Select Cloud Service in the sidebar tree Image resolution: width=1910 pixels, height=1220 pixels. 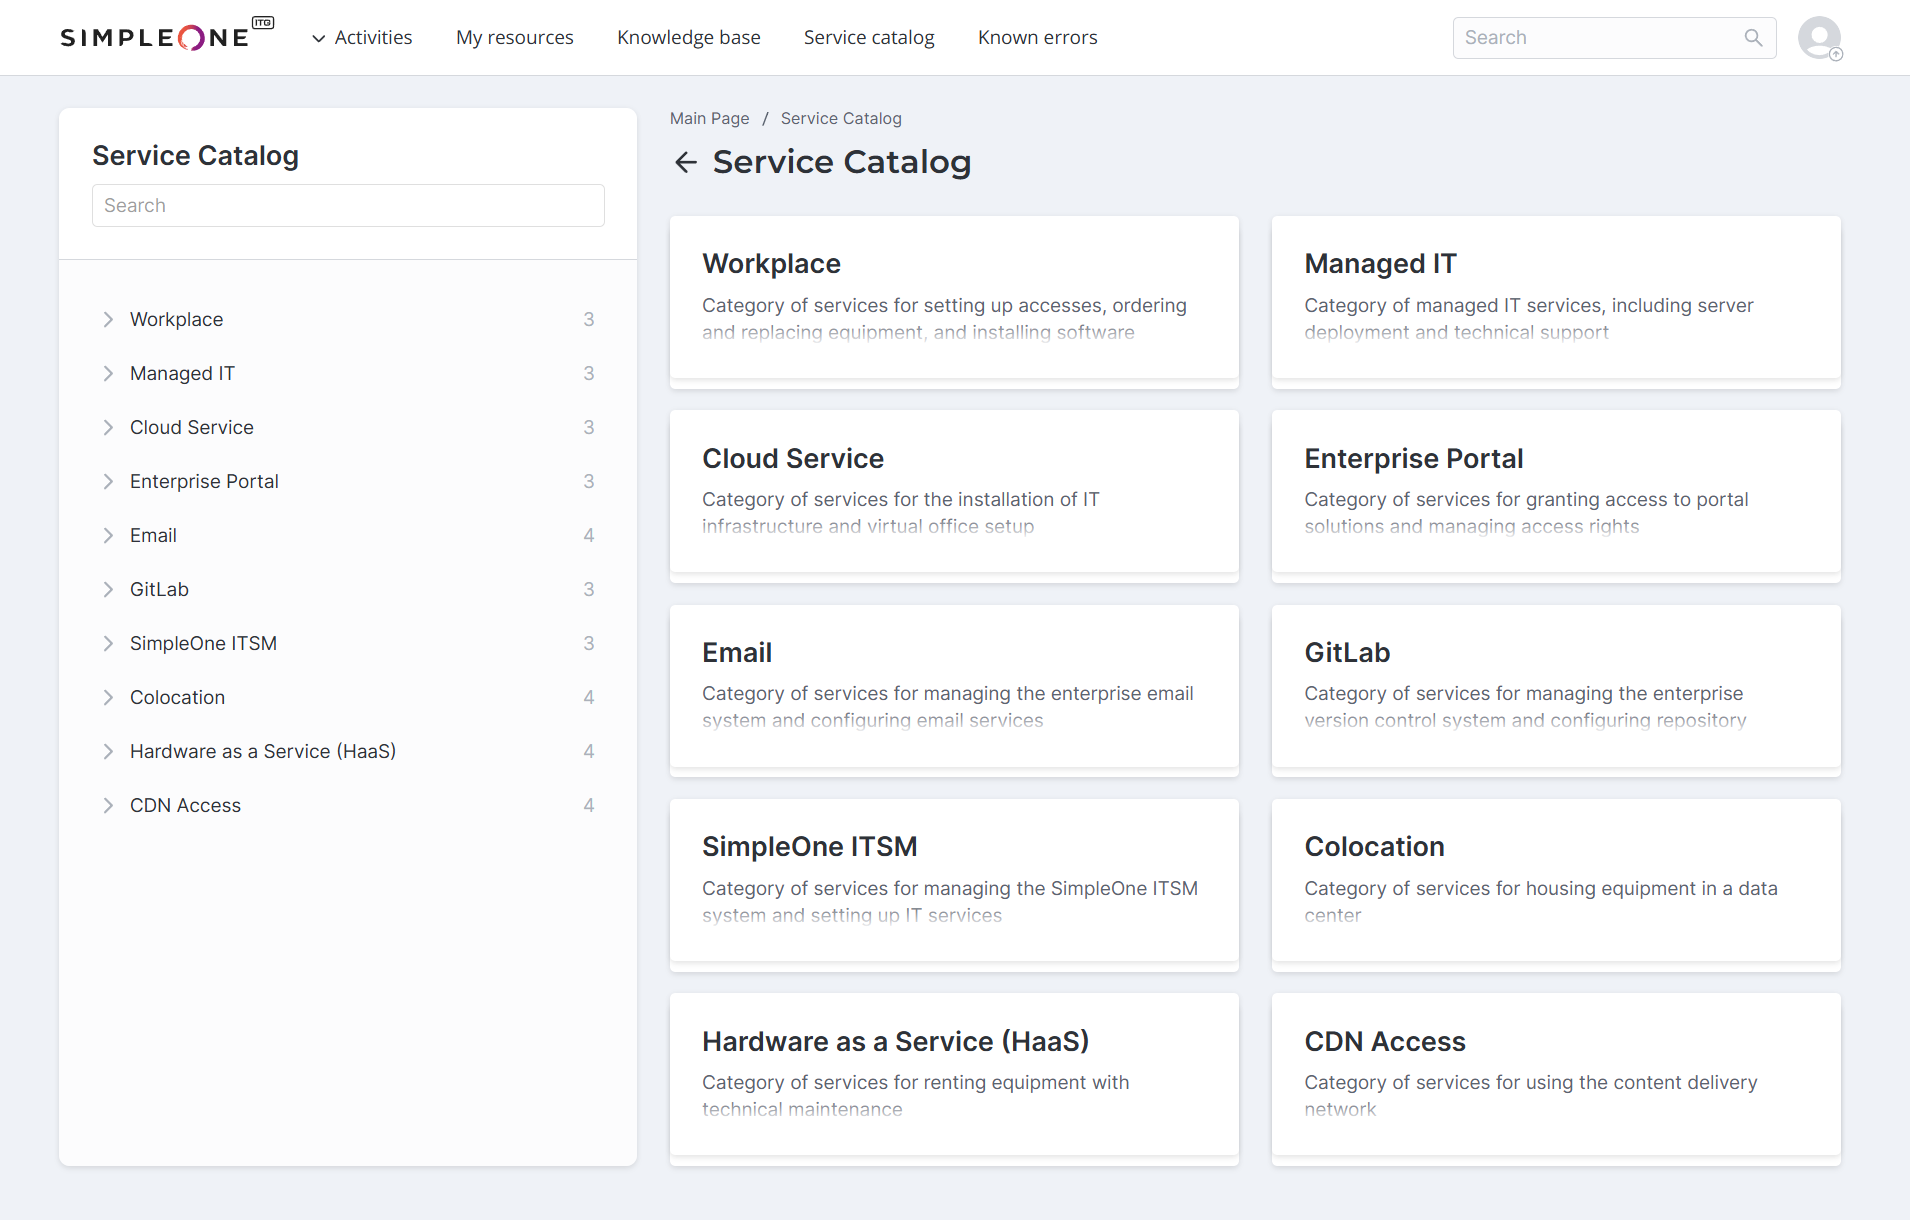(x=192, y=427)
